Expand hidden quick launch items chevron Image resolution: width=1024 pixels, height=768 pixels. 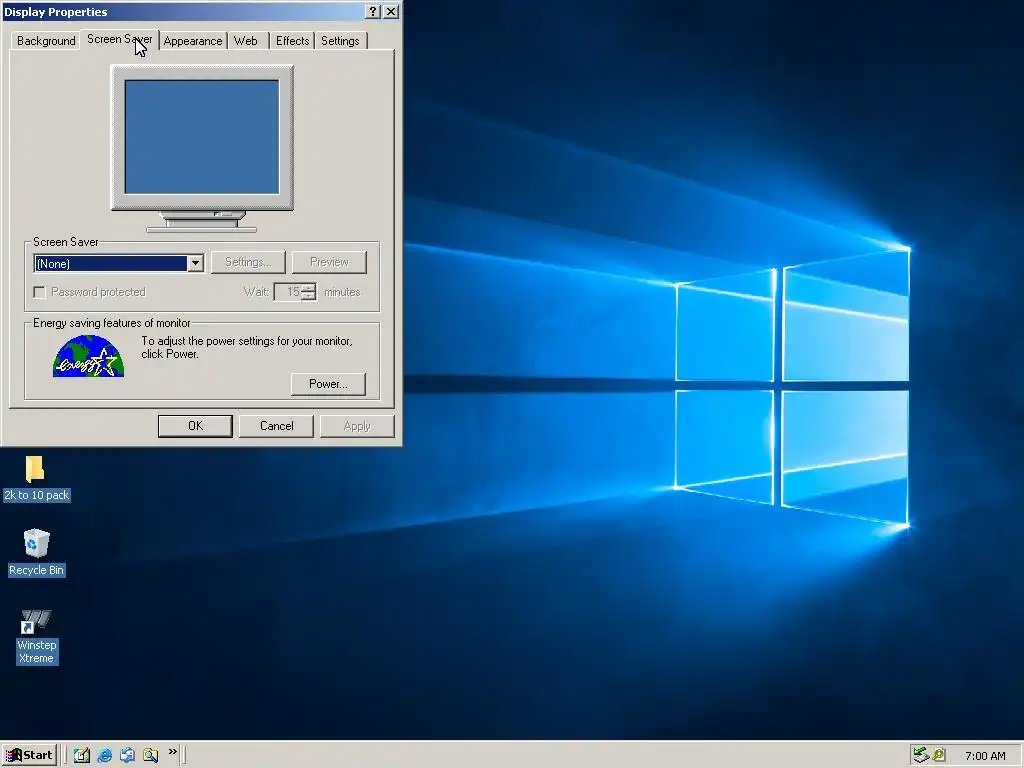point(172,752)
